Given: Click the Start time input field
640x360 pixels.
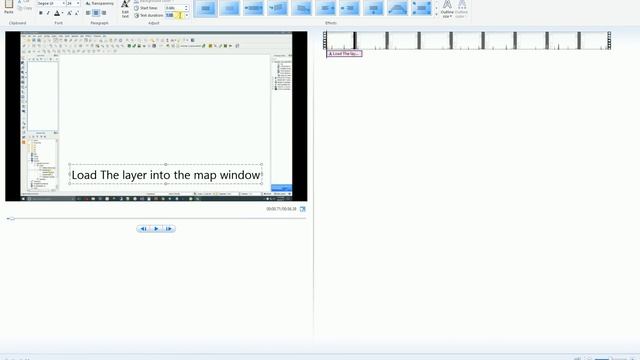Looking at the screenshot, I should 174,8.
